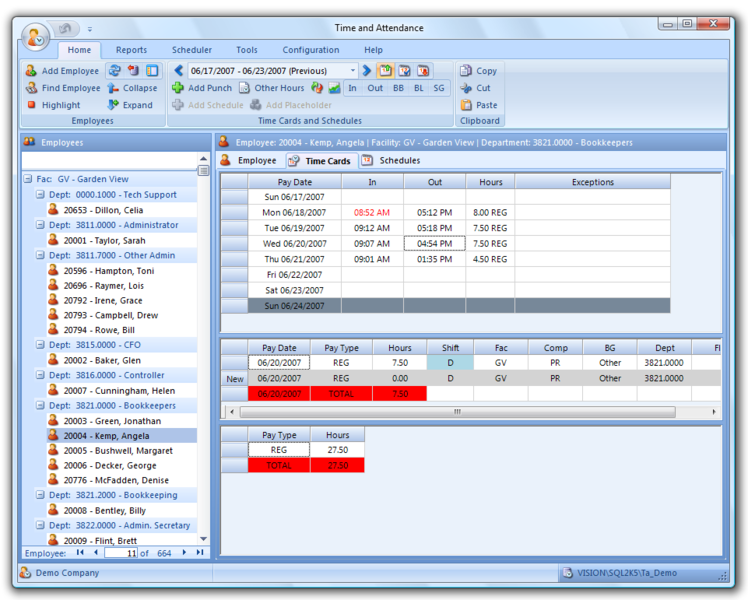
Task: Switch to the Reports ribbon tab
Action: pos(131,50)
